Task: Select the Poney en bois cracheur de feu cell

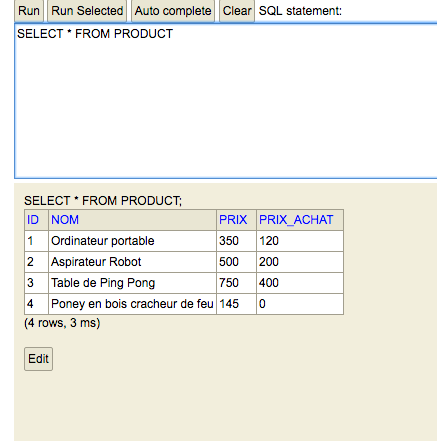Action: click(x=132, y=304)
